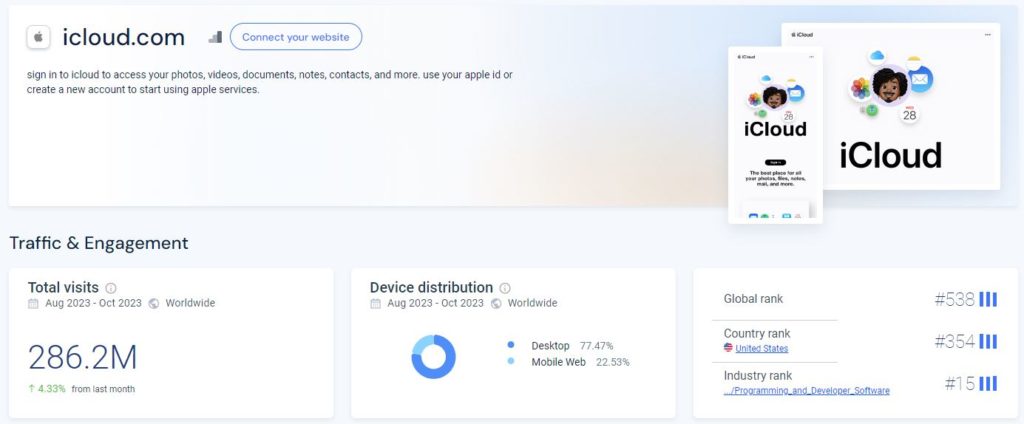Click the info icon beside Total visits
The width and height of the screenshot is (1024, 424).
pos(111,288)
